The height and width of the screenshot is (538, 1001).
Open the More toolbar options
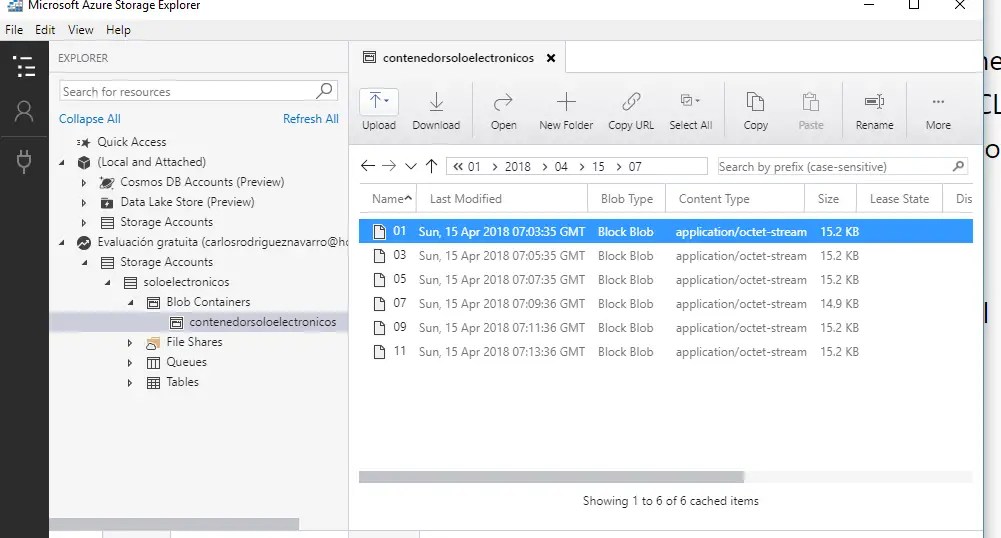(x=938, y=110)
